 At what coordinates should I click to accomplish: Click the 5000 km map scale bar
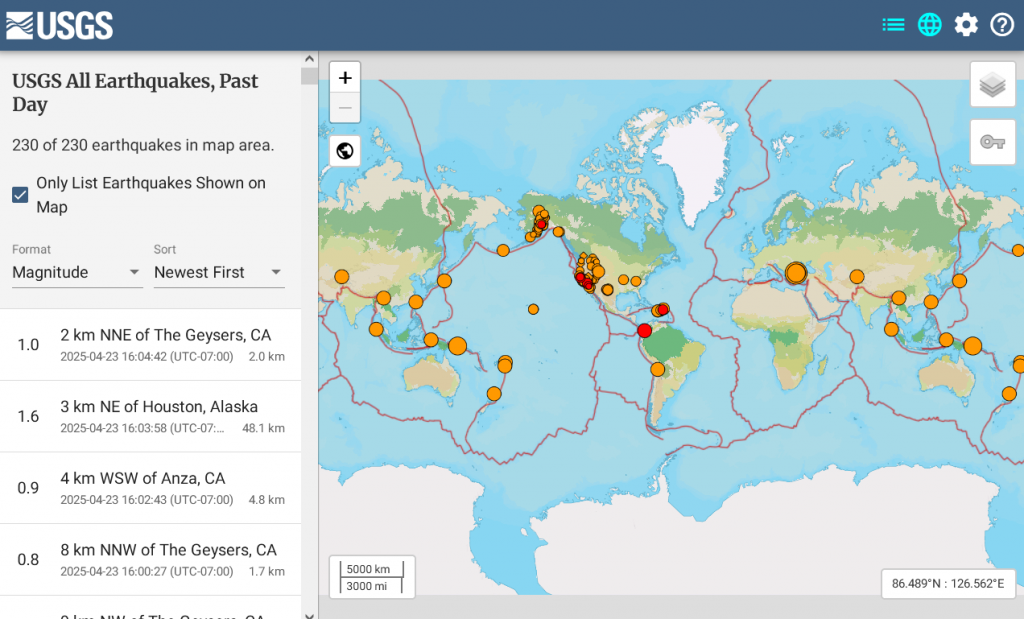click(372, 569)
